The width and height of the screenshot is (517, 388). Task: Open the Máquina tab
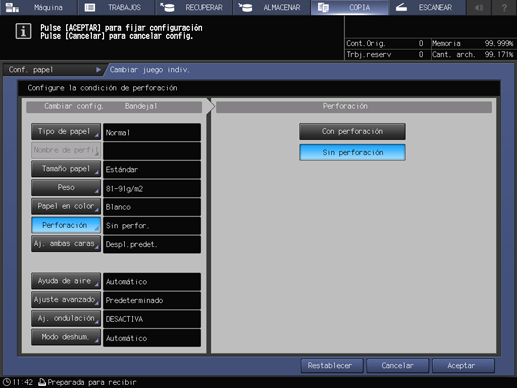(x=39, y=7)
